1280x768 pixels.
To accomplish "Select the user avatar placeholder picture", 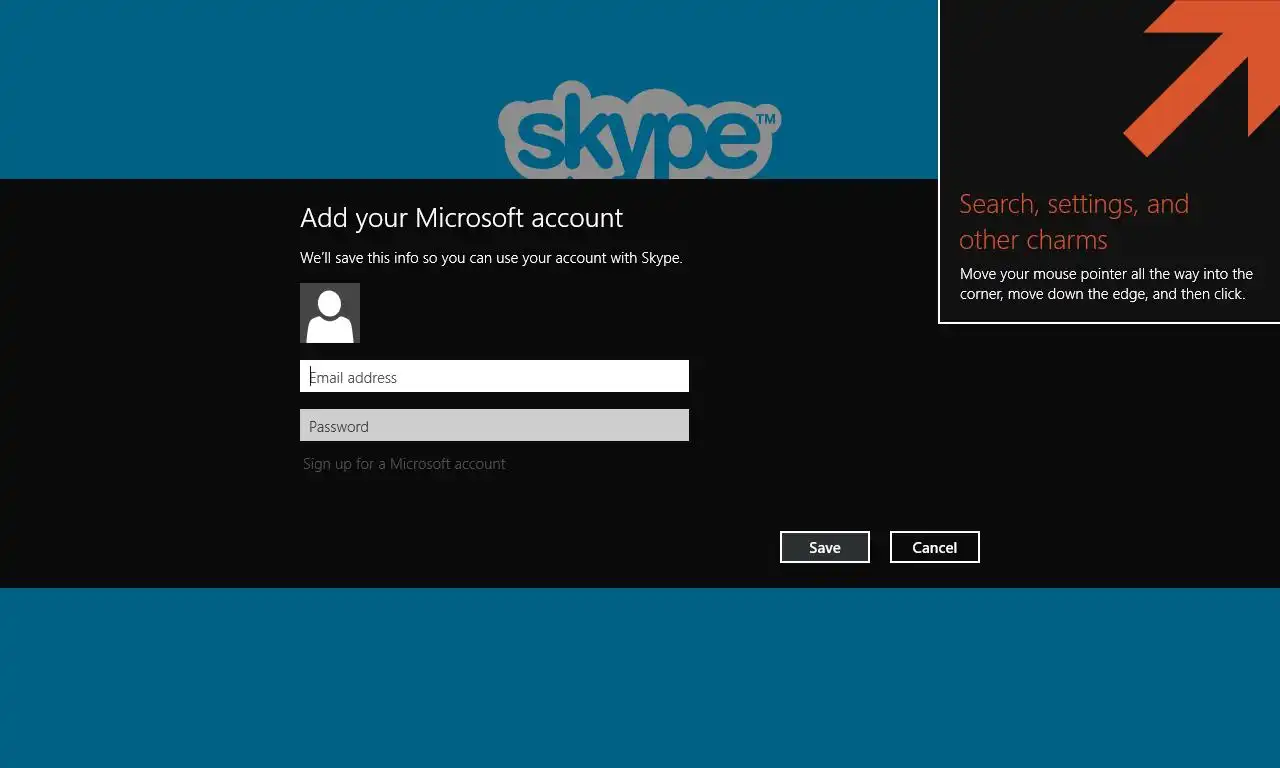I will (x=330, y=313).
